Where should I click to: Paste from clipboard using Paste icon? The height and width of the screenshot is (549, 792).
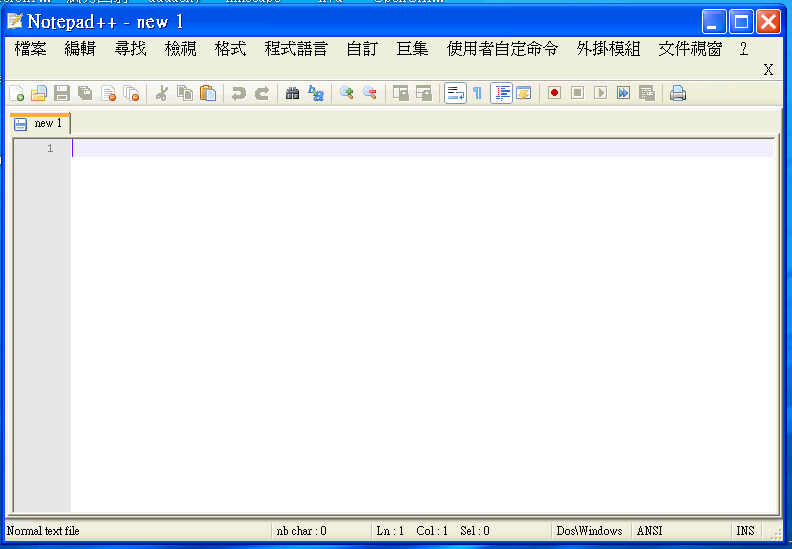pos(208,93)
